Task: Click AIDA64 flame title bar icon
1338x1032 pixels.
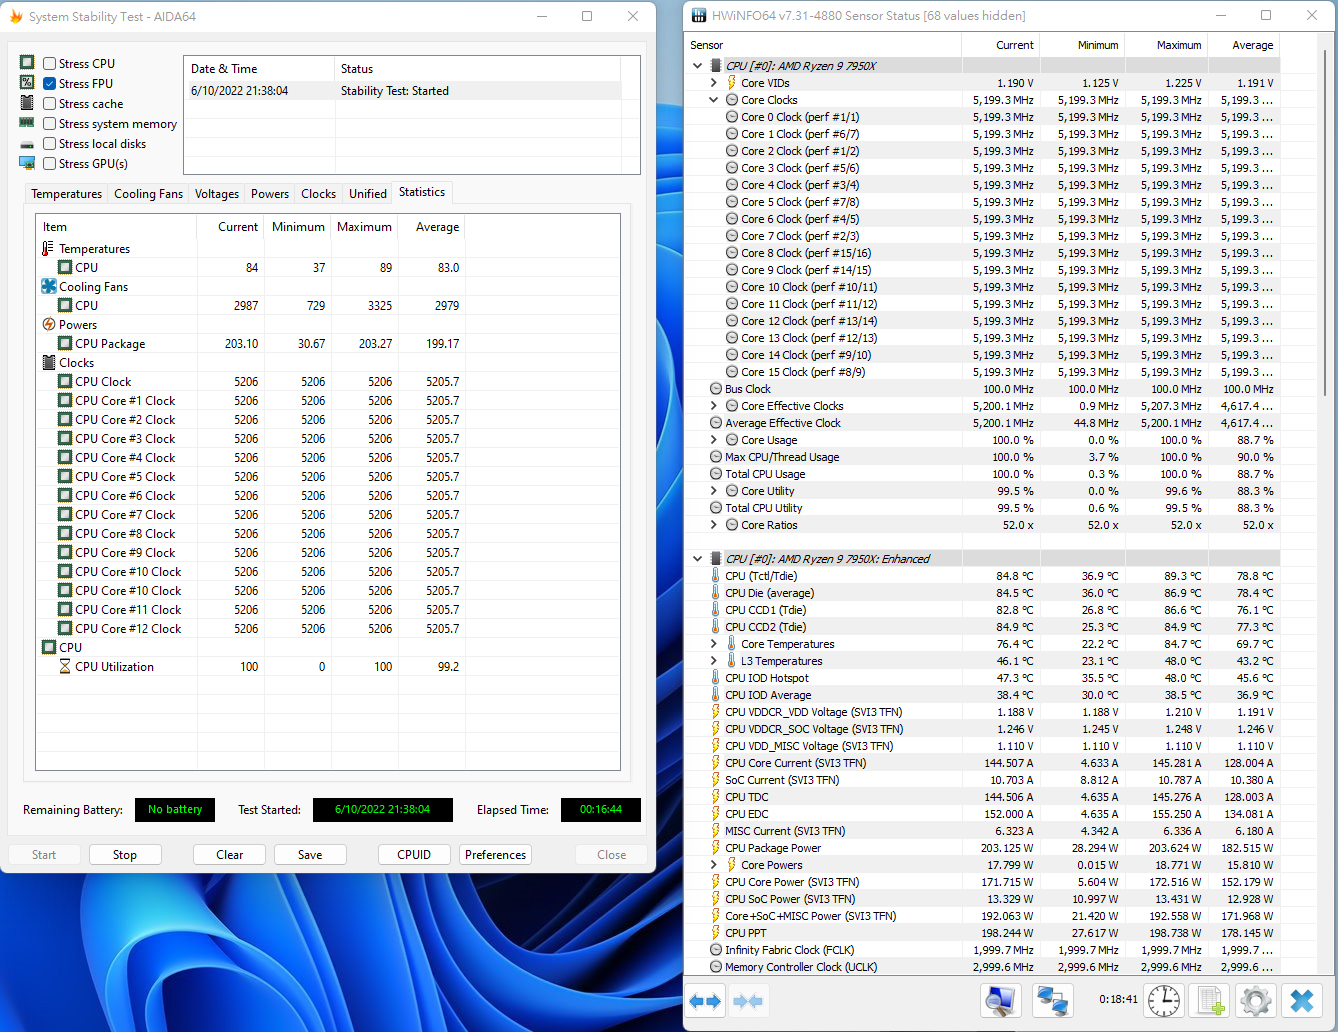Action: (16, 16)
